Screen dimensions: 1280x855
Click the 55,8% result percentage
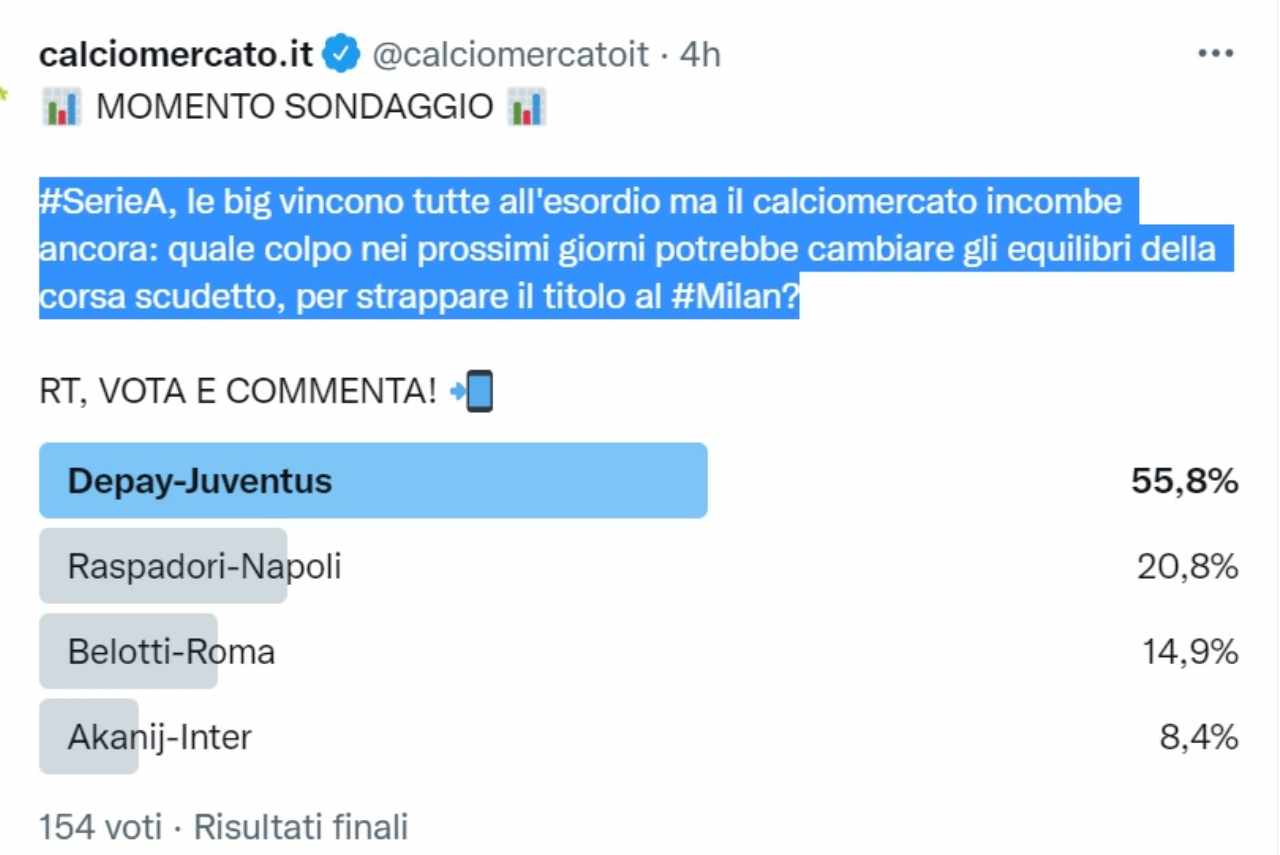tap(1184, 482)
